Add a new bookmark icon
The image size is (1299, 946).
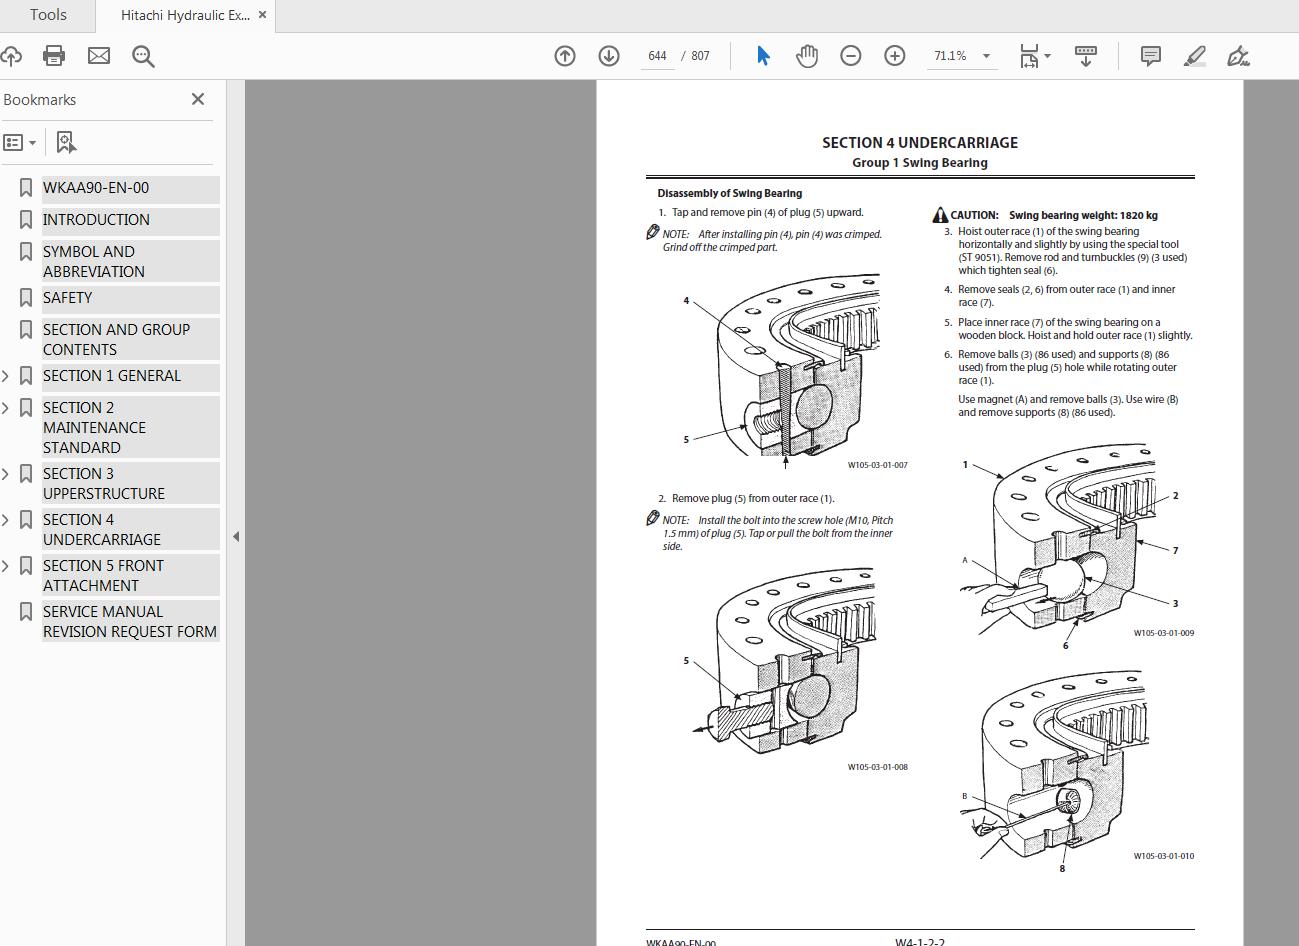click(66, 142)
